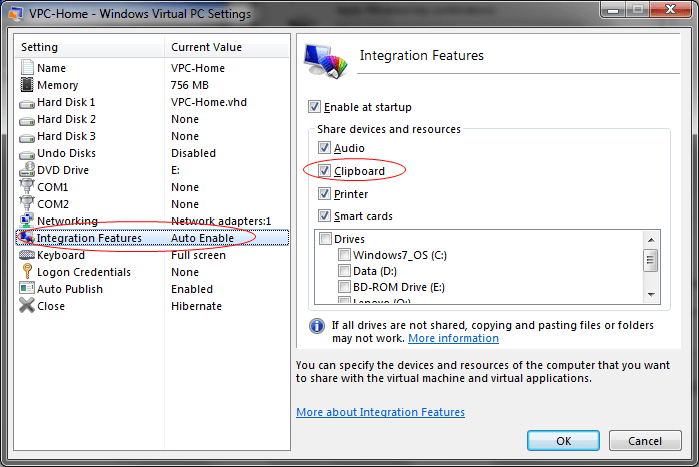Click the Networking computers icon
The width and height of the screenshot is (699, 467).
pos(27,220)
